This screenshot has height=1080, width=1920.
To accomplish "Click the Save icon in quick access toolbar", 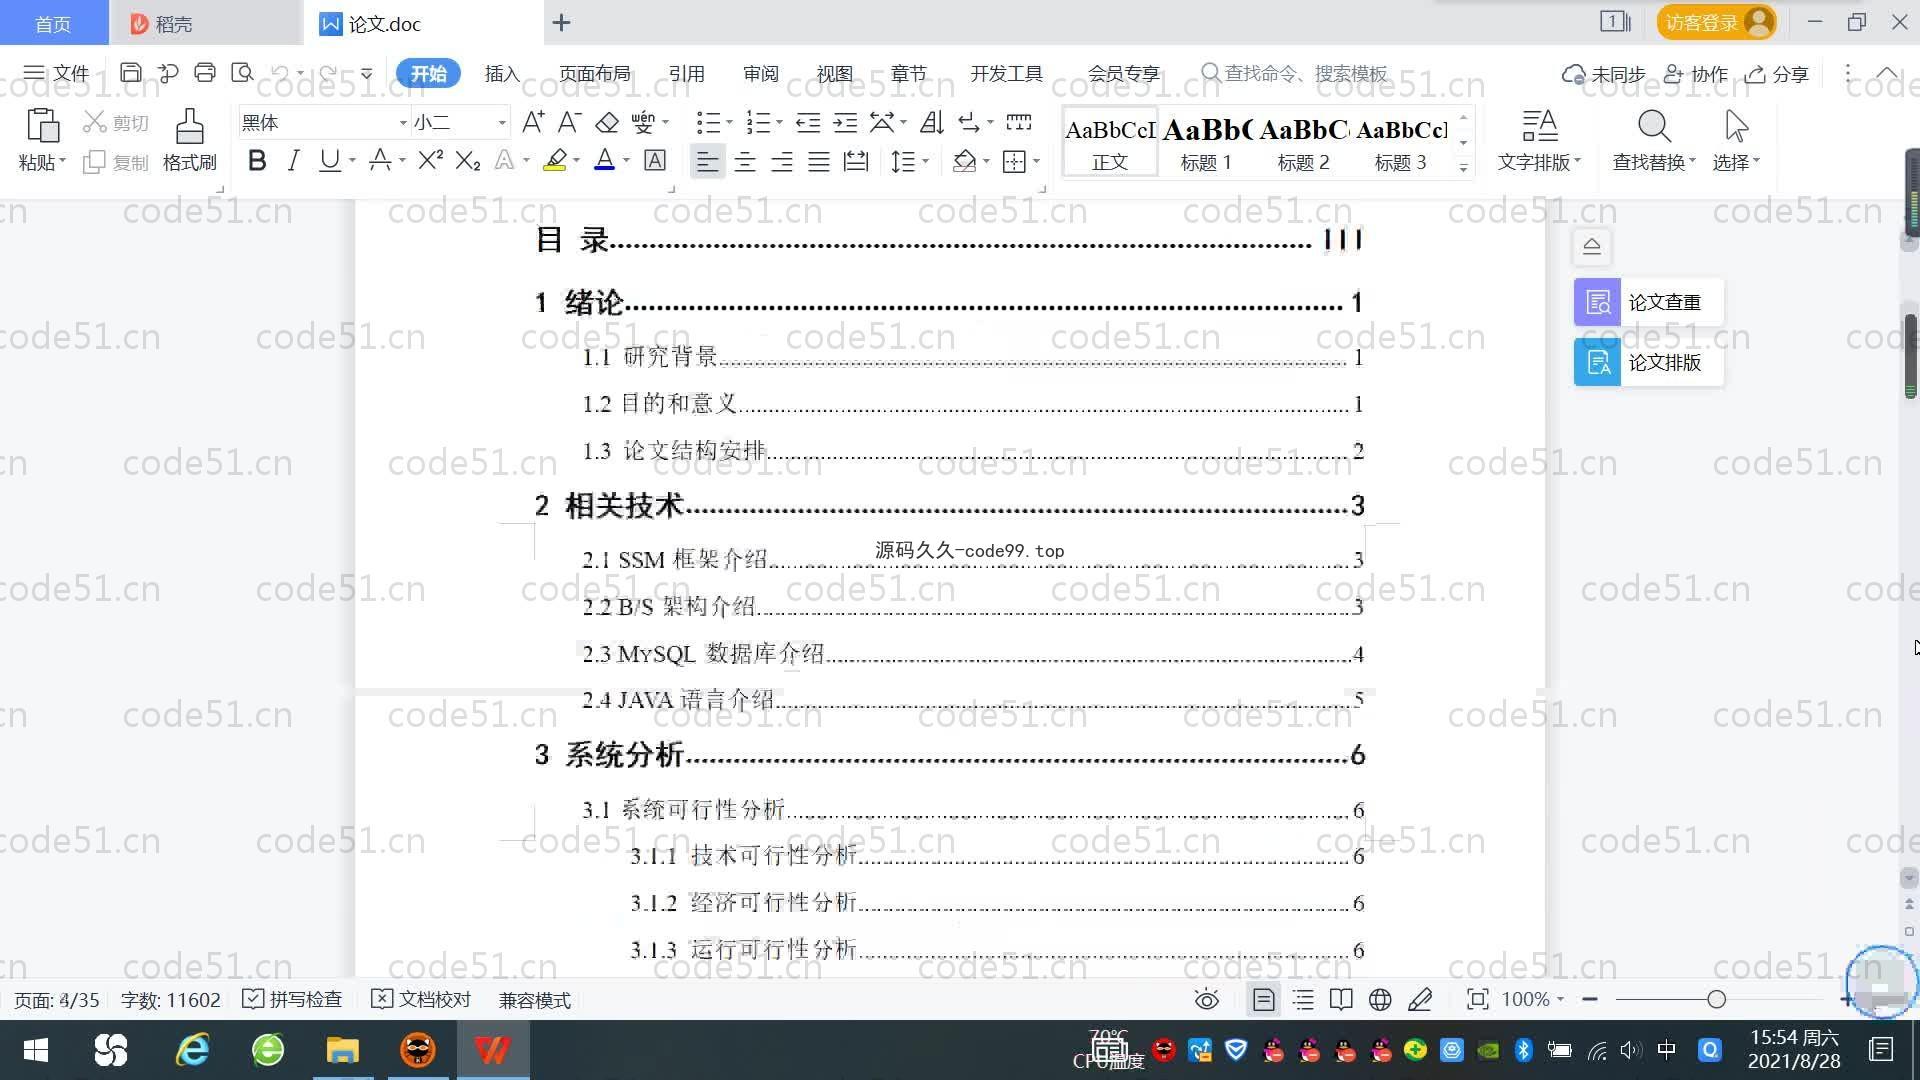I will pyautogui.click(x=130, y=73).
